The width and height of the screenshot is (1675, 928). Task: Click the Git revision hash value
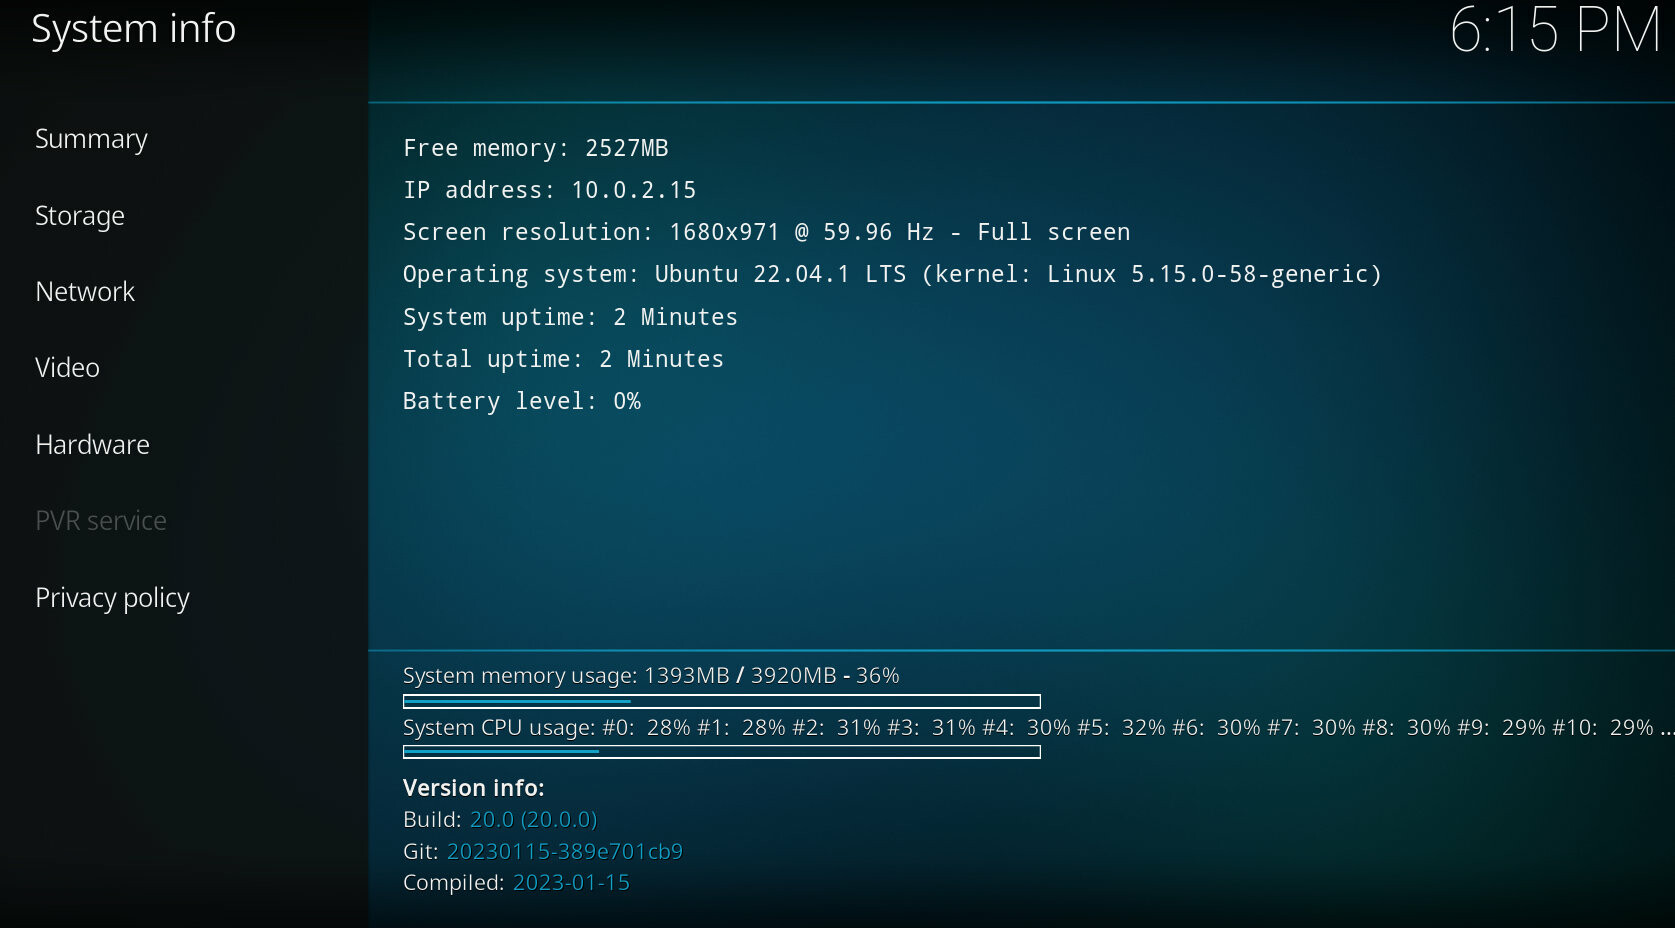coord(564,852)
